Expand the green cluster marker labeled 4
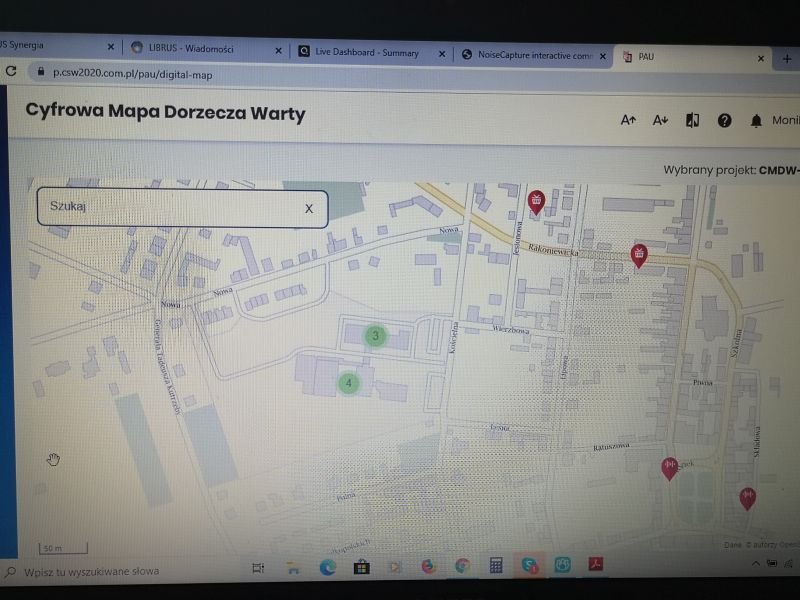 [348, 383]
